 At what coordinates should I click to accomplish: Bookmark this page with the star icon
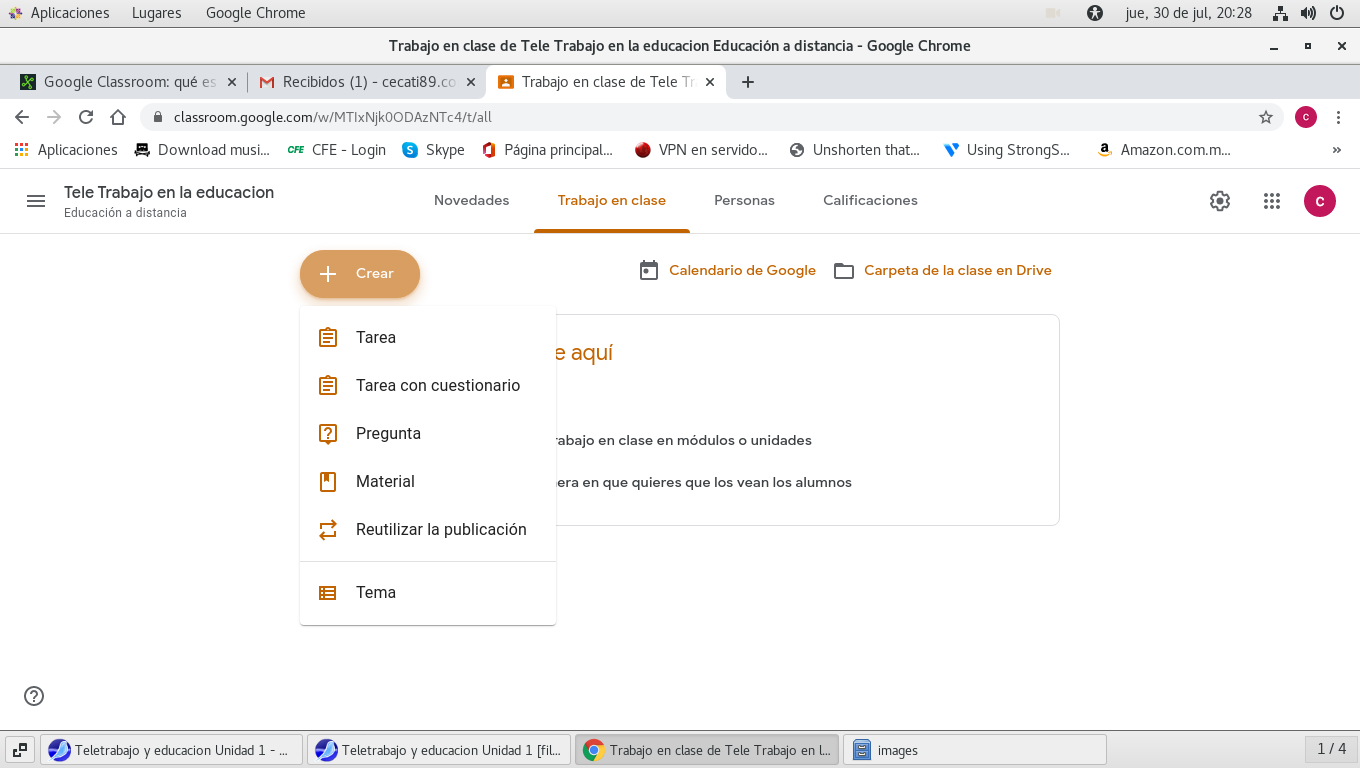point(1265,117)
